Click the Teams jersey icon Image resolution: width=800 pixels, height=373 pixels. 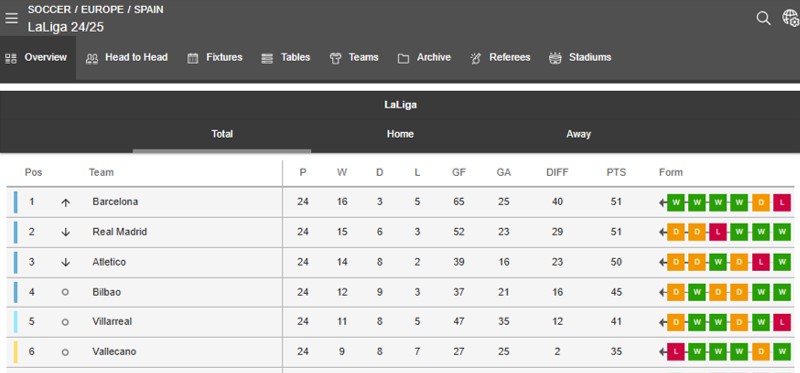click(335, 59)
